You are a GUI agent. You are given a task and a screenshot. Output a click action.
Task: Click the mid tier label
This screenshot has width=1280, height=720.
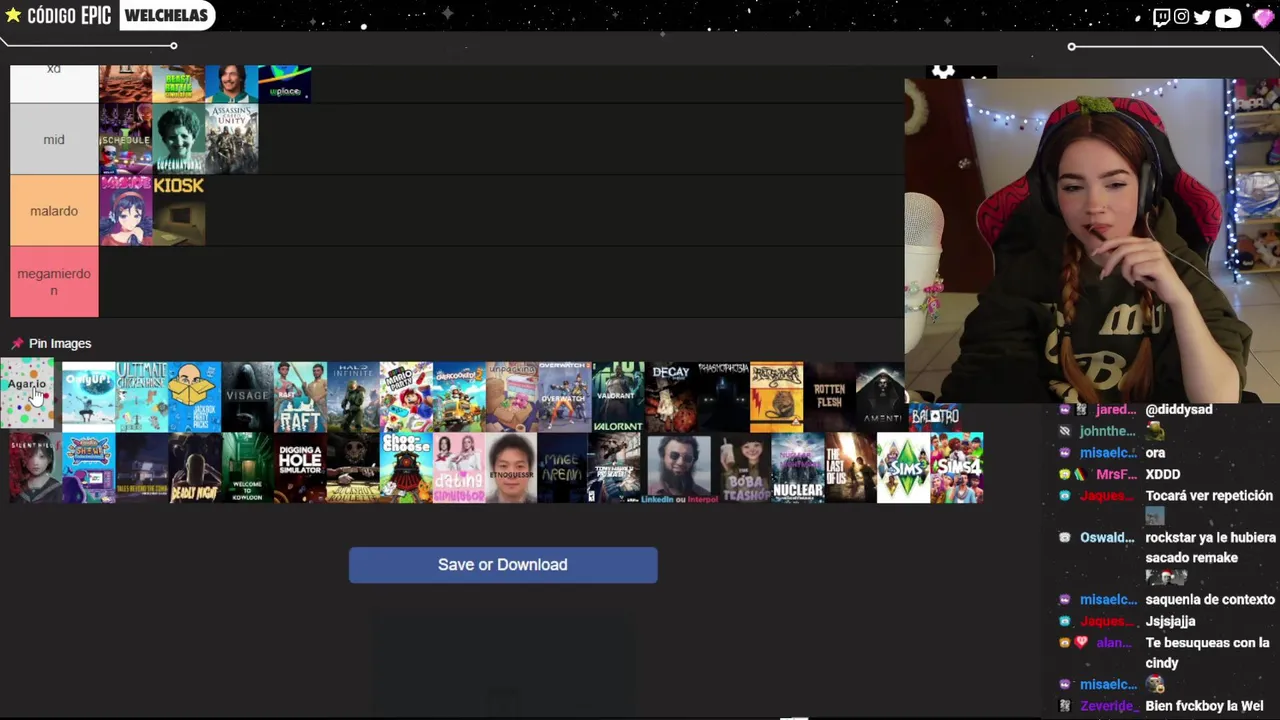coord(54,139)
